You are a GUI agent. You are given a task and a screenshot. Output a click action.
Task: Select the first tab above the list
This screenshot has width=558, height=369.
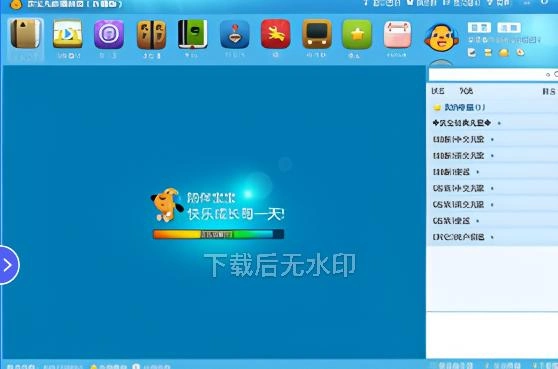click(438, 91)
